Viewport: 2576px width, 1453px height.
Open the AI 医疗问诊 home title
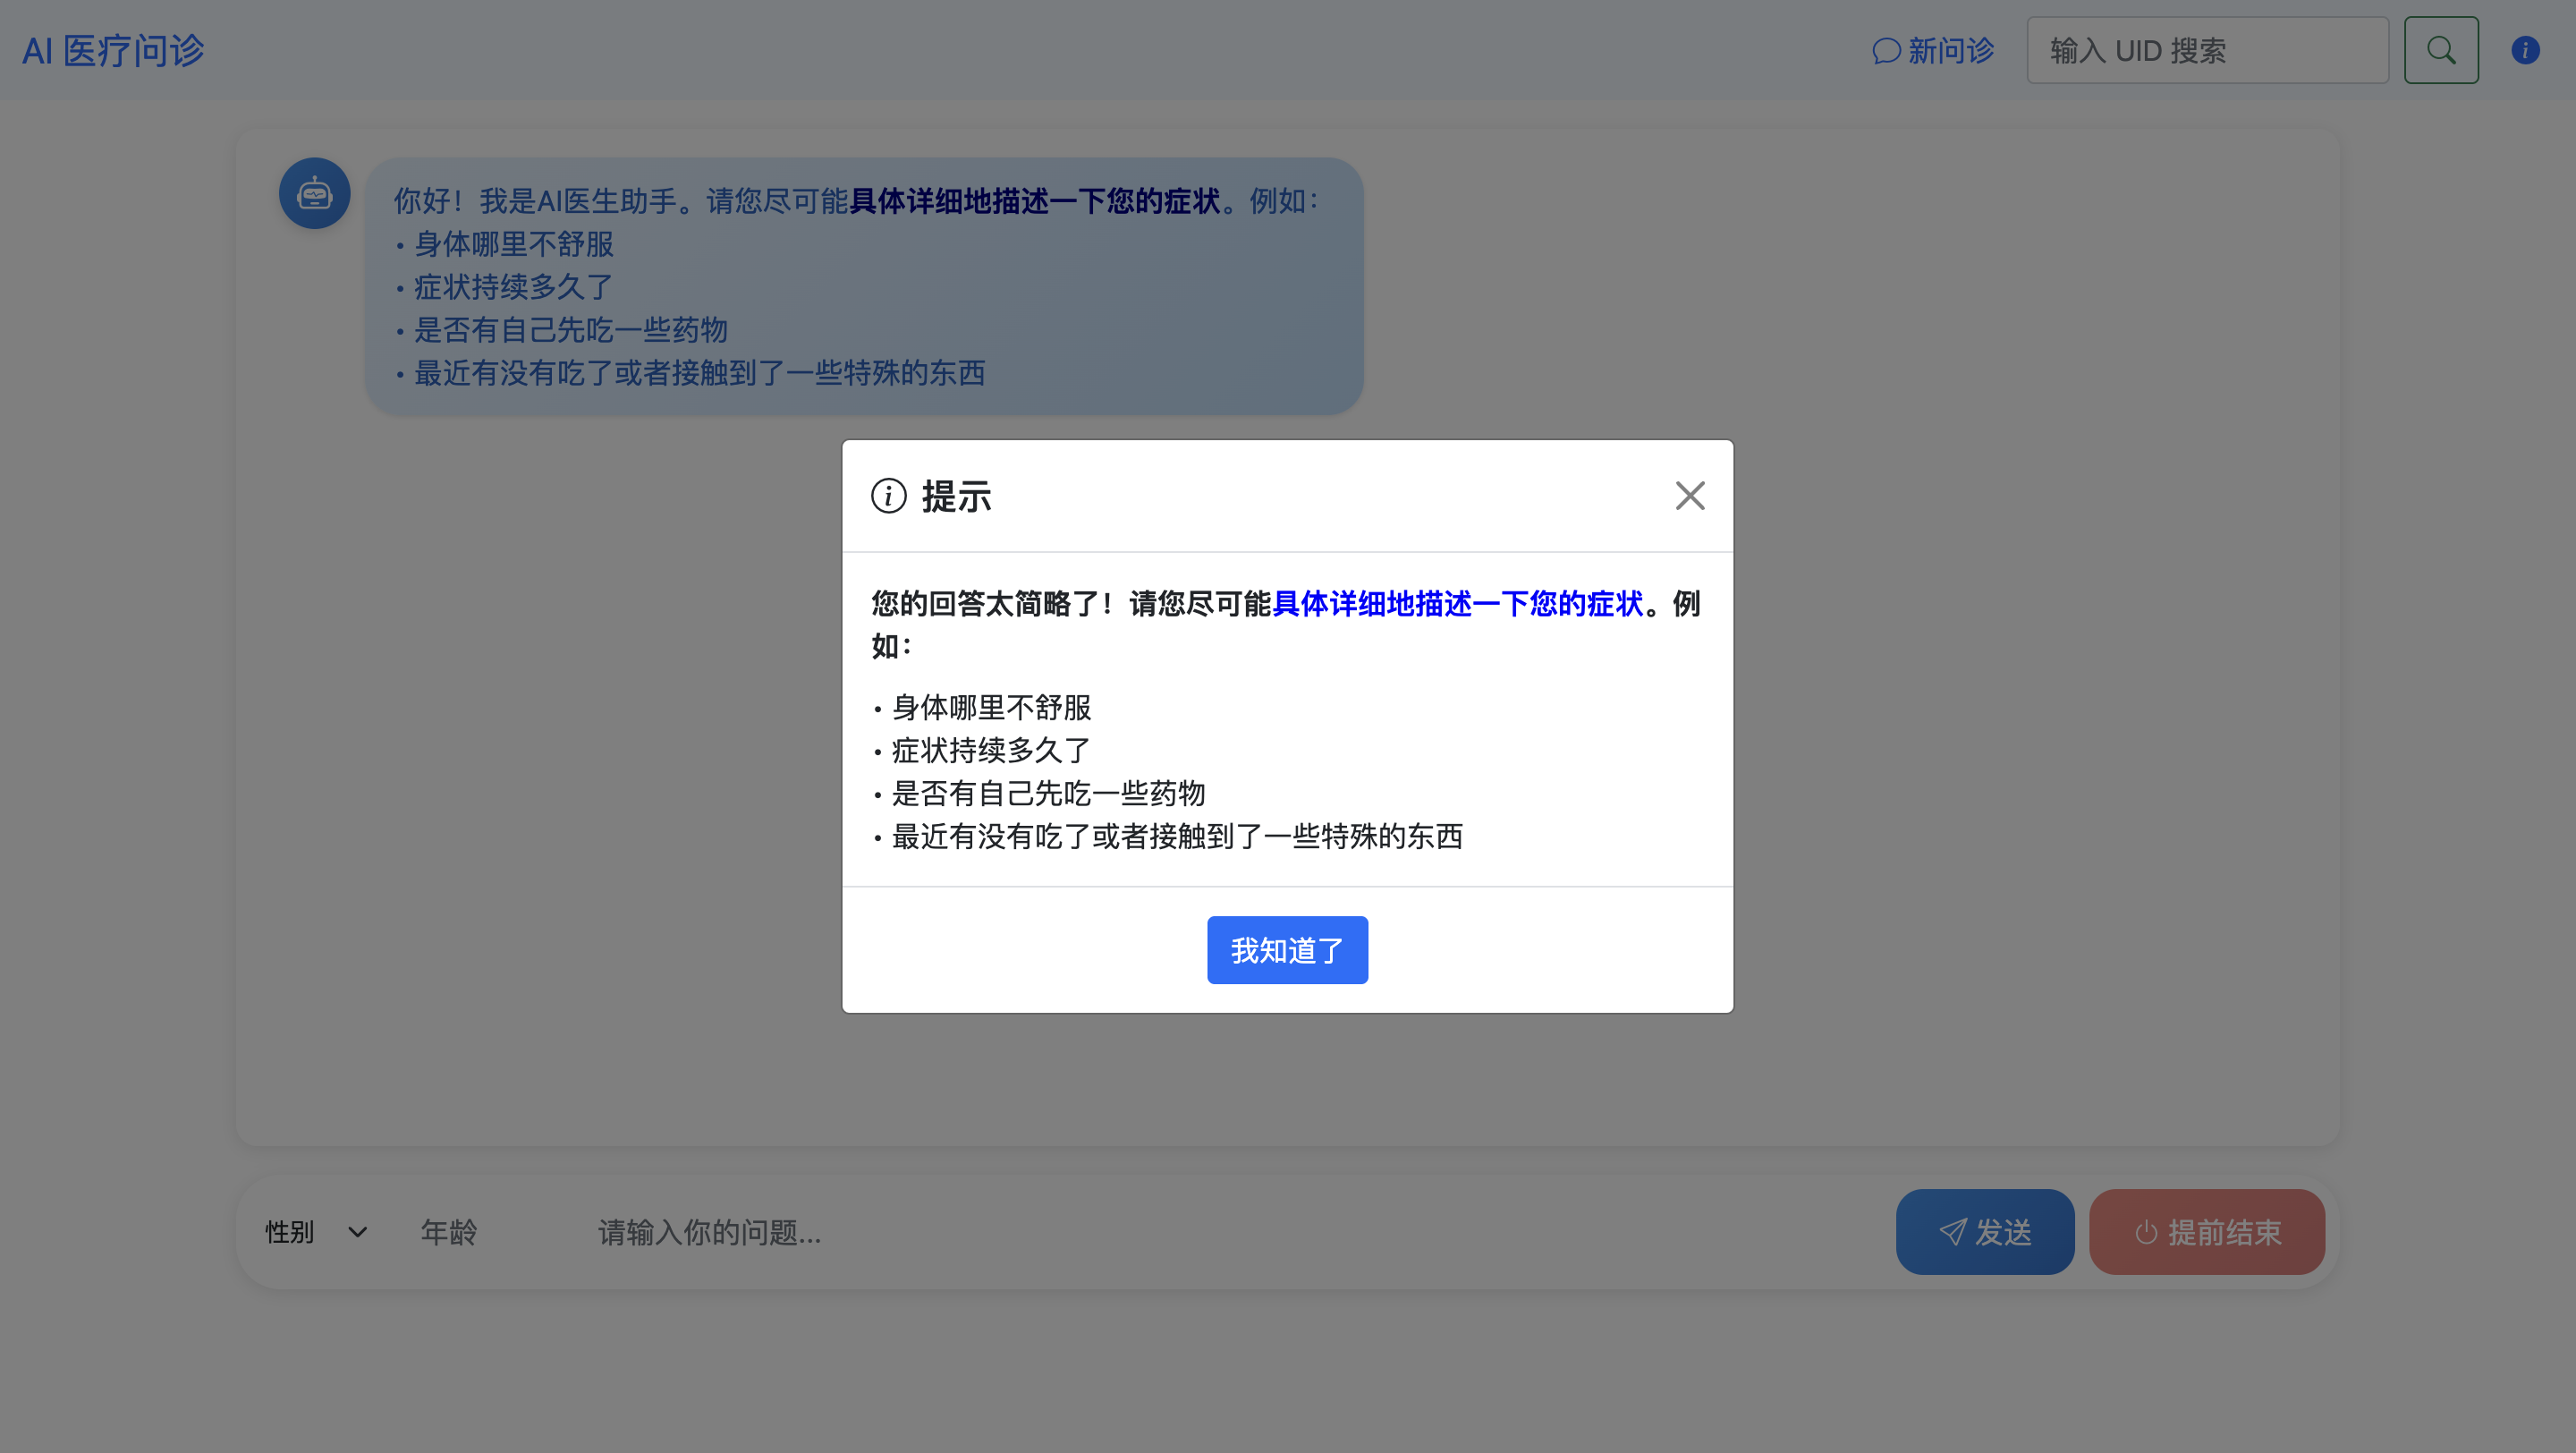click(113, 50)
